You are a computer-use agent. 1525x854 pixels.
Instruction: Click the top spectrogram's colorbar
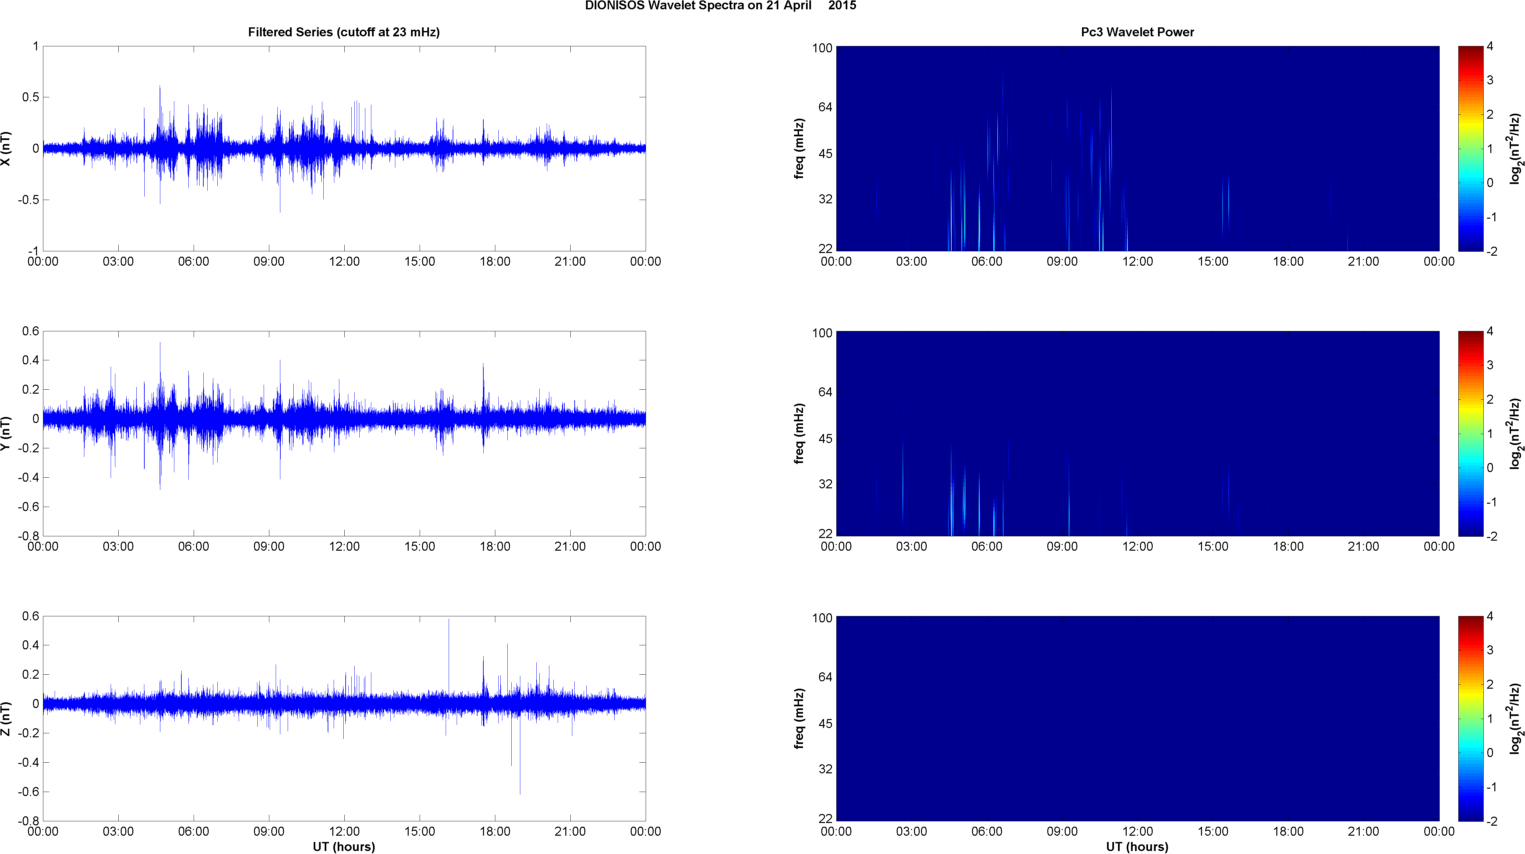[x=1470, y=149]
